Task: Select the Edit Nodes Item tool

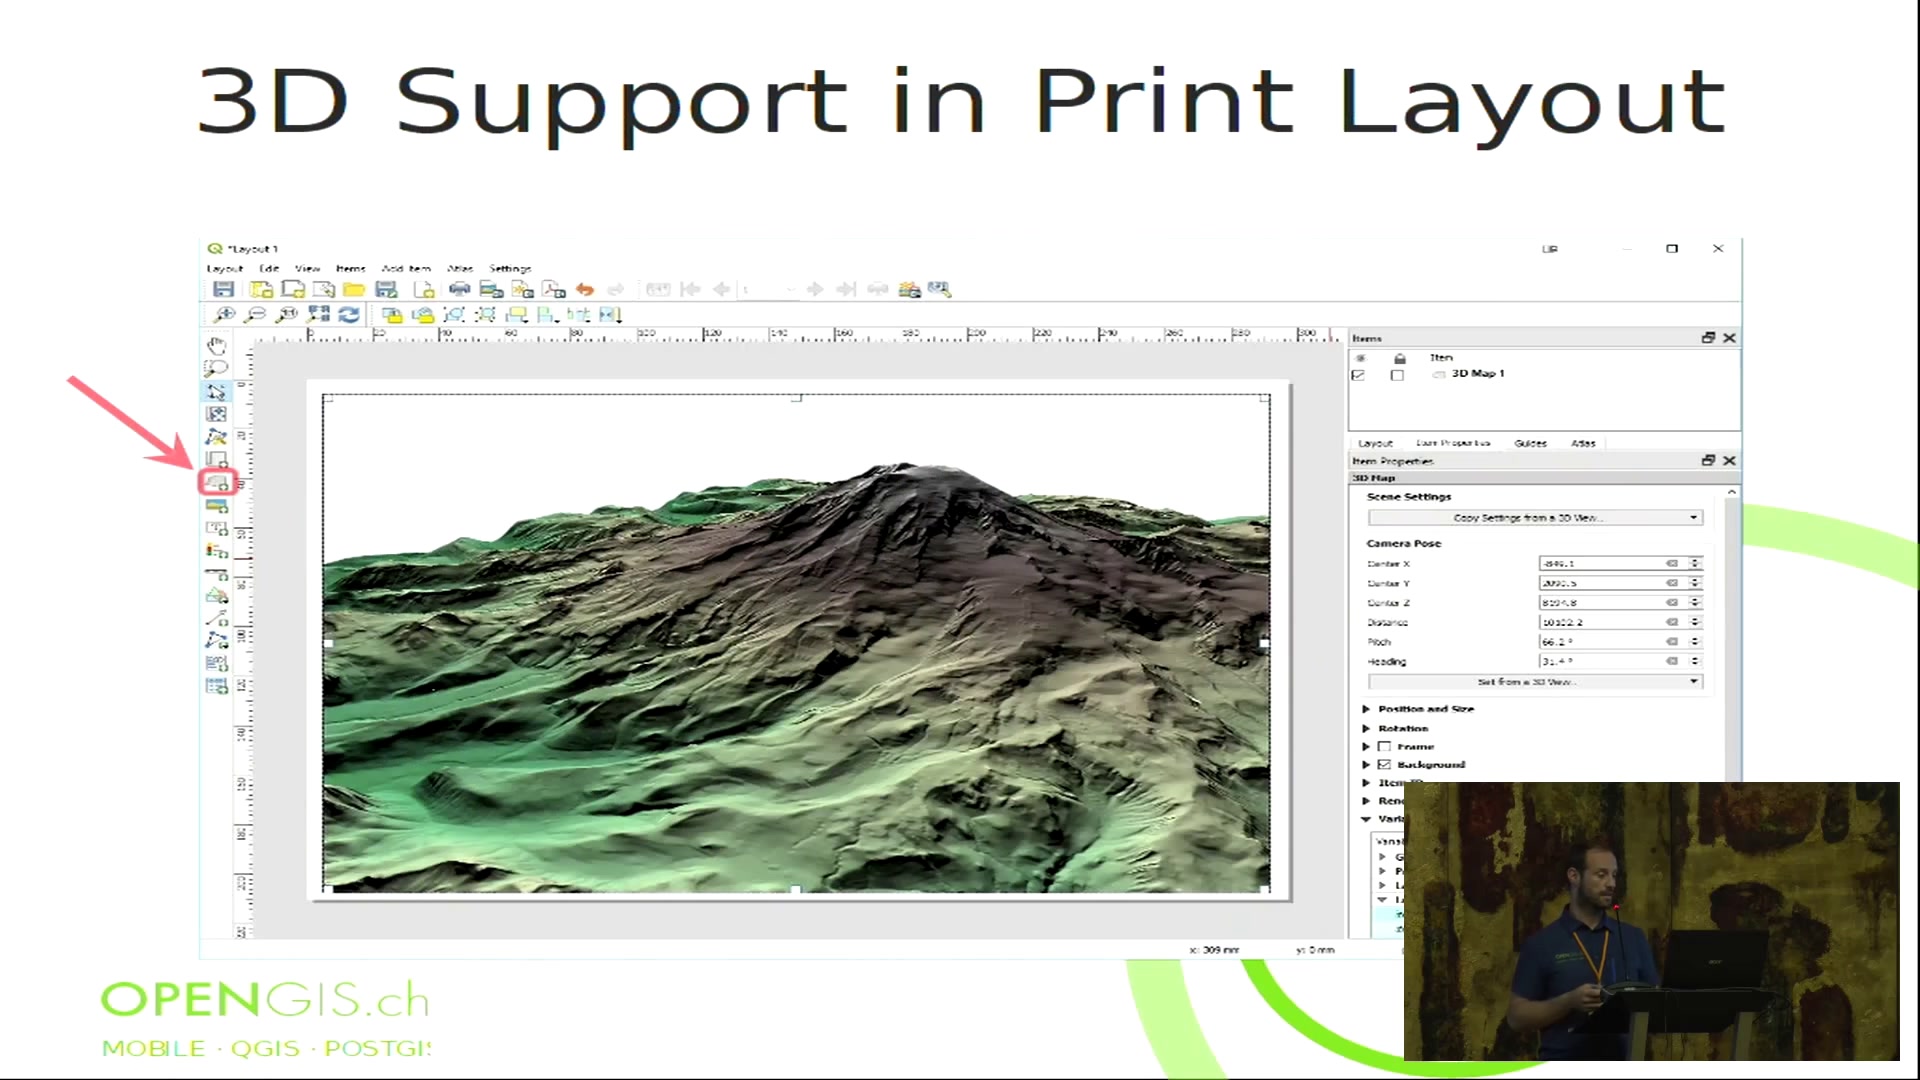Action: (x=216, y=437)
